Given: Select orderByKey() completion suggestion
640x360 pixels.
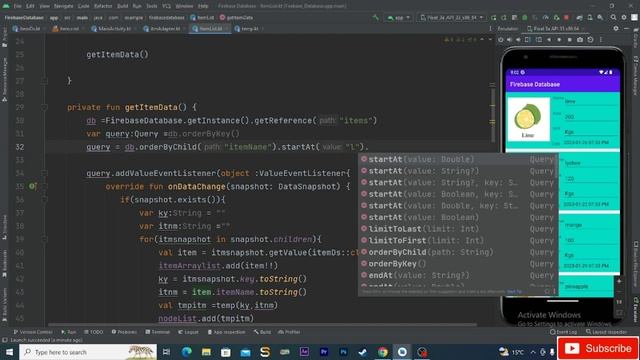Looking at the screenshot, I should pos(458,264).
